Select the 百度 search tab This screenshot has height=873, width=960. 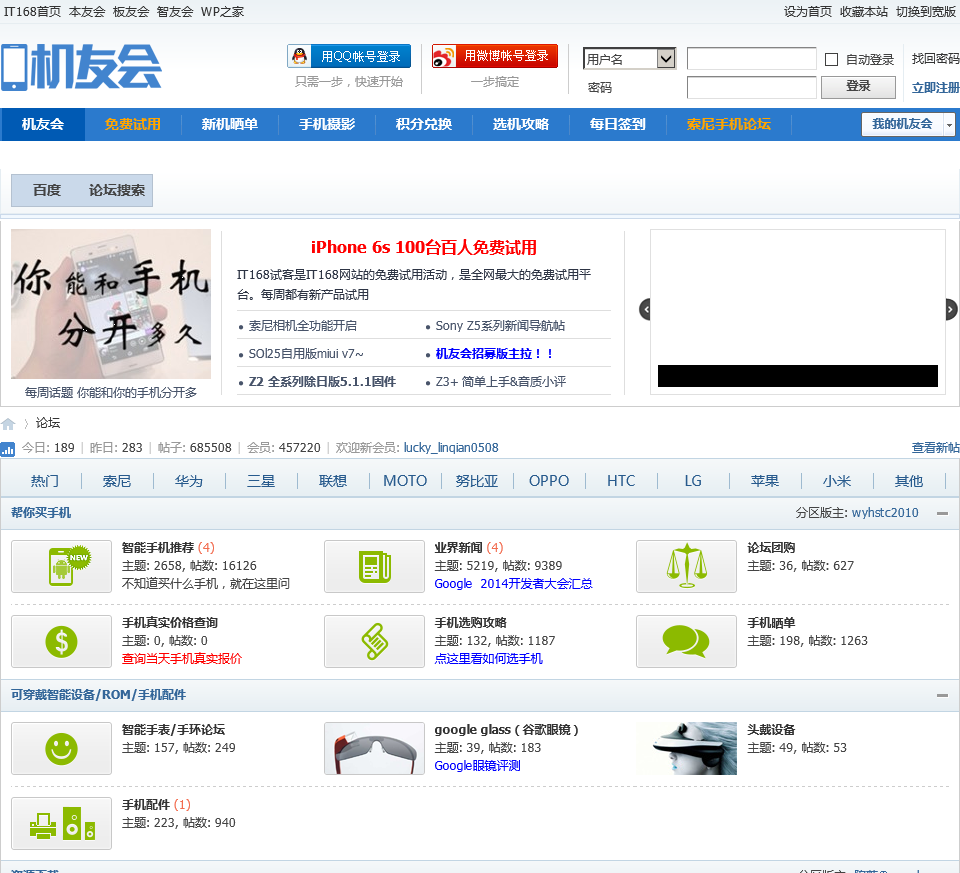point(47,190)
